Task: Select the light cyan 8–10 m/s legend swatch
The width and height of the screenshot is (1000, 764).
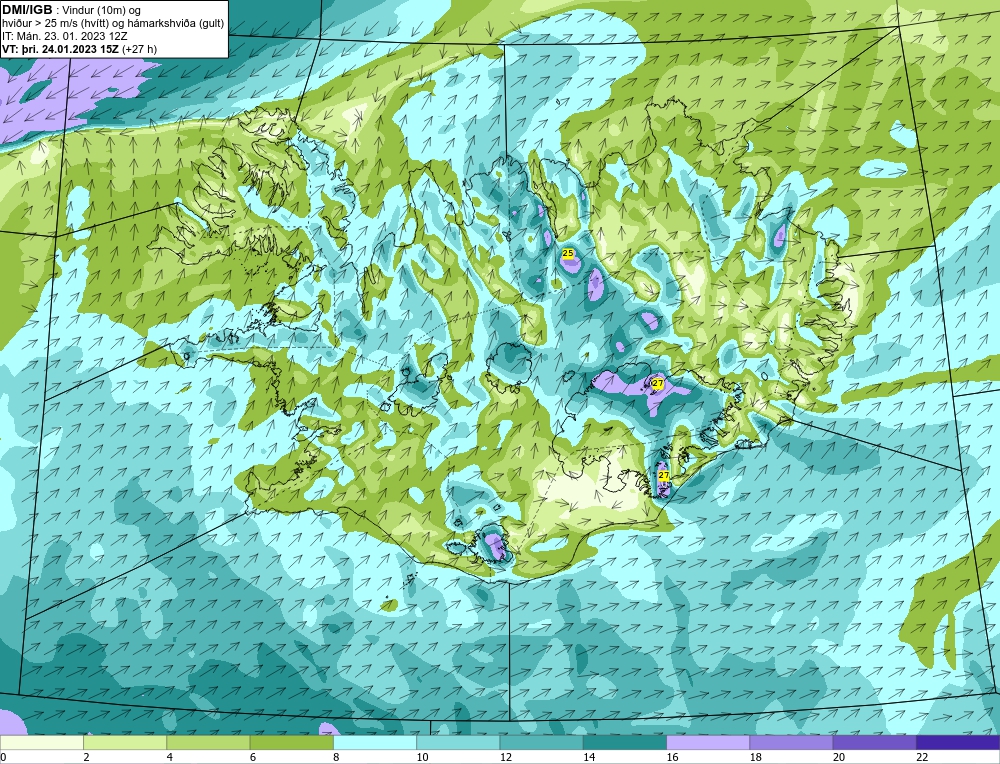Action: 375,742
